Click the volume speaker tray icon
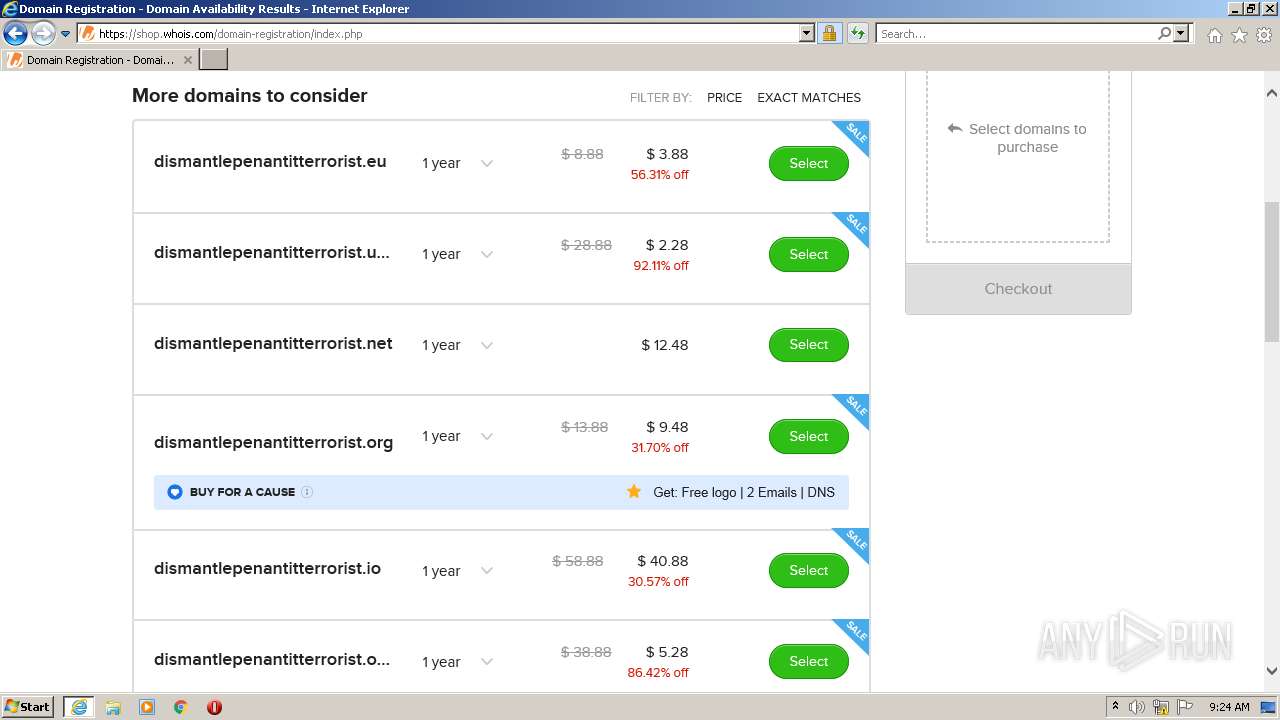Viewport: 1280px width, 720px height. pyautogui.click(x=1137, y=707)
